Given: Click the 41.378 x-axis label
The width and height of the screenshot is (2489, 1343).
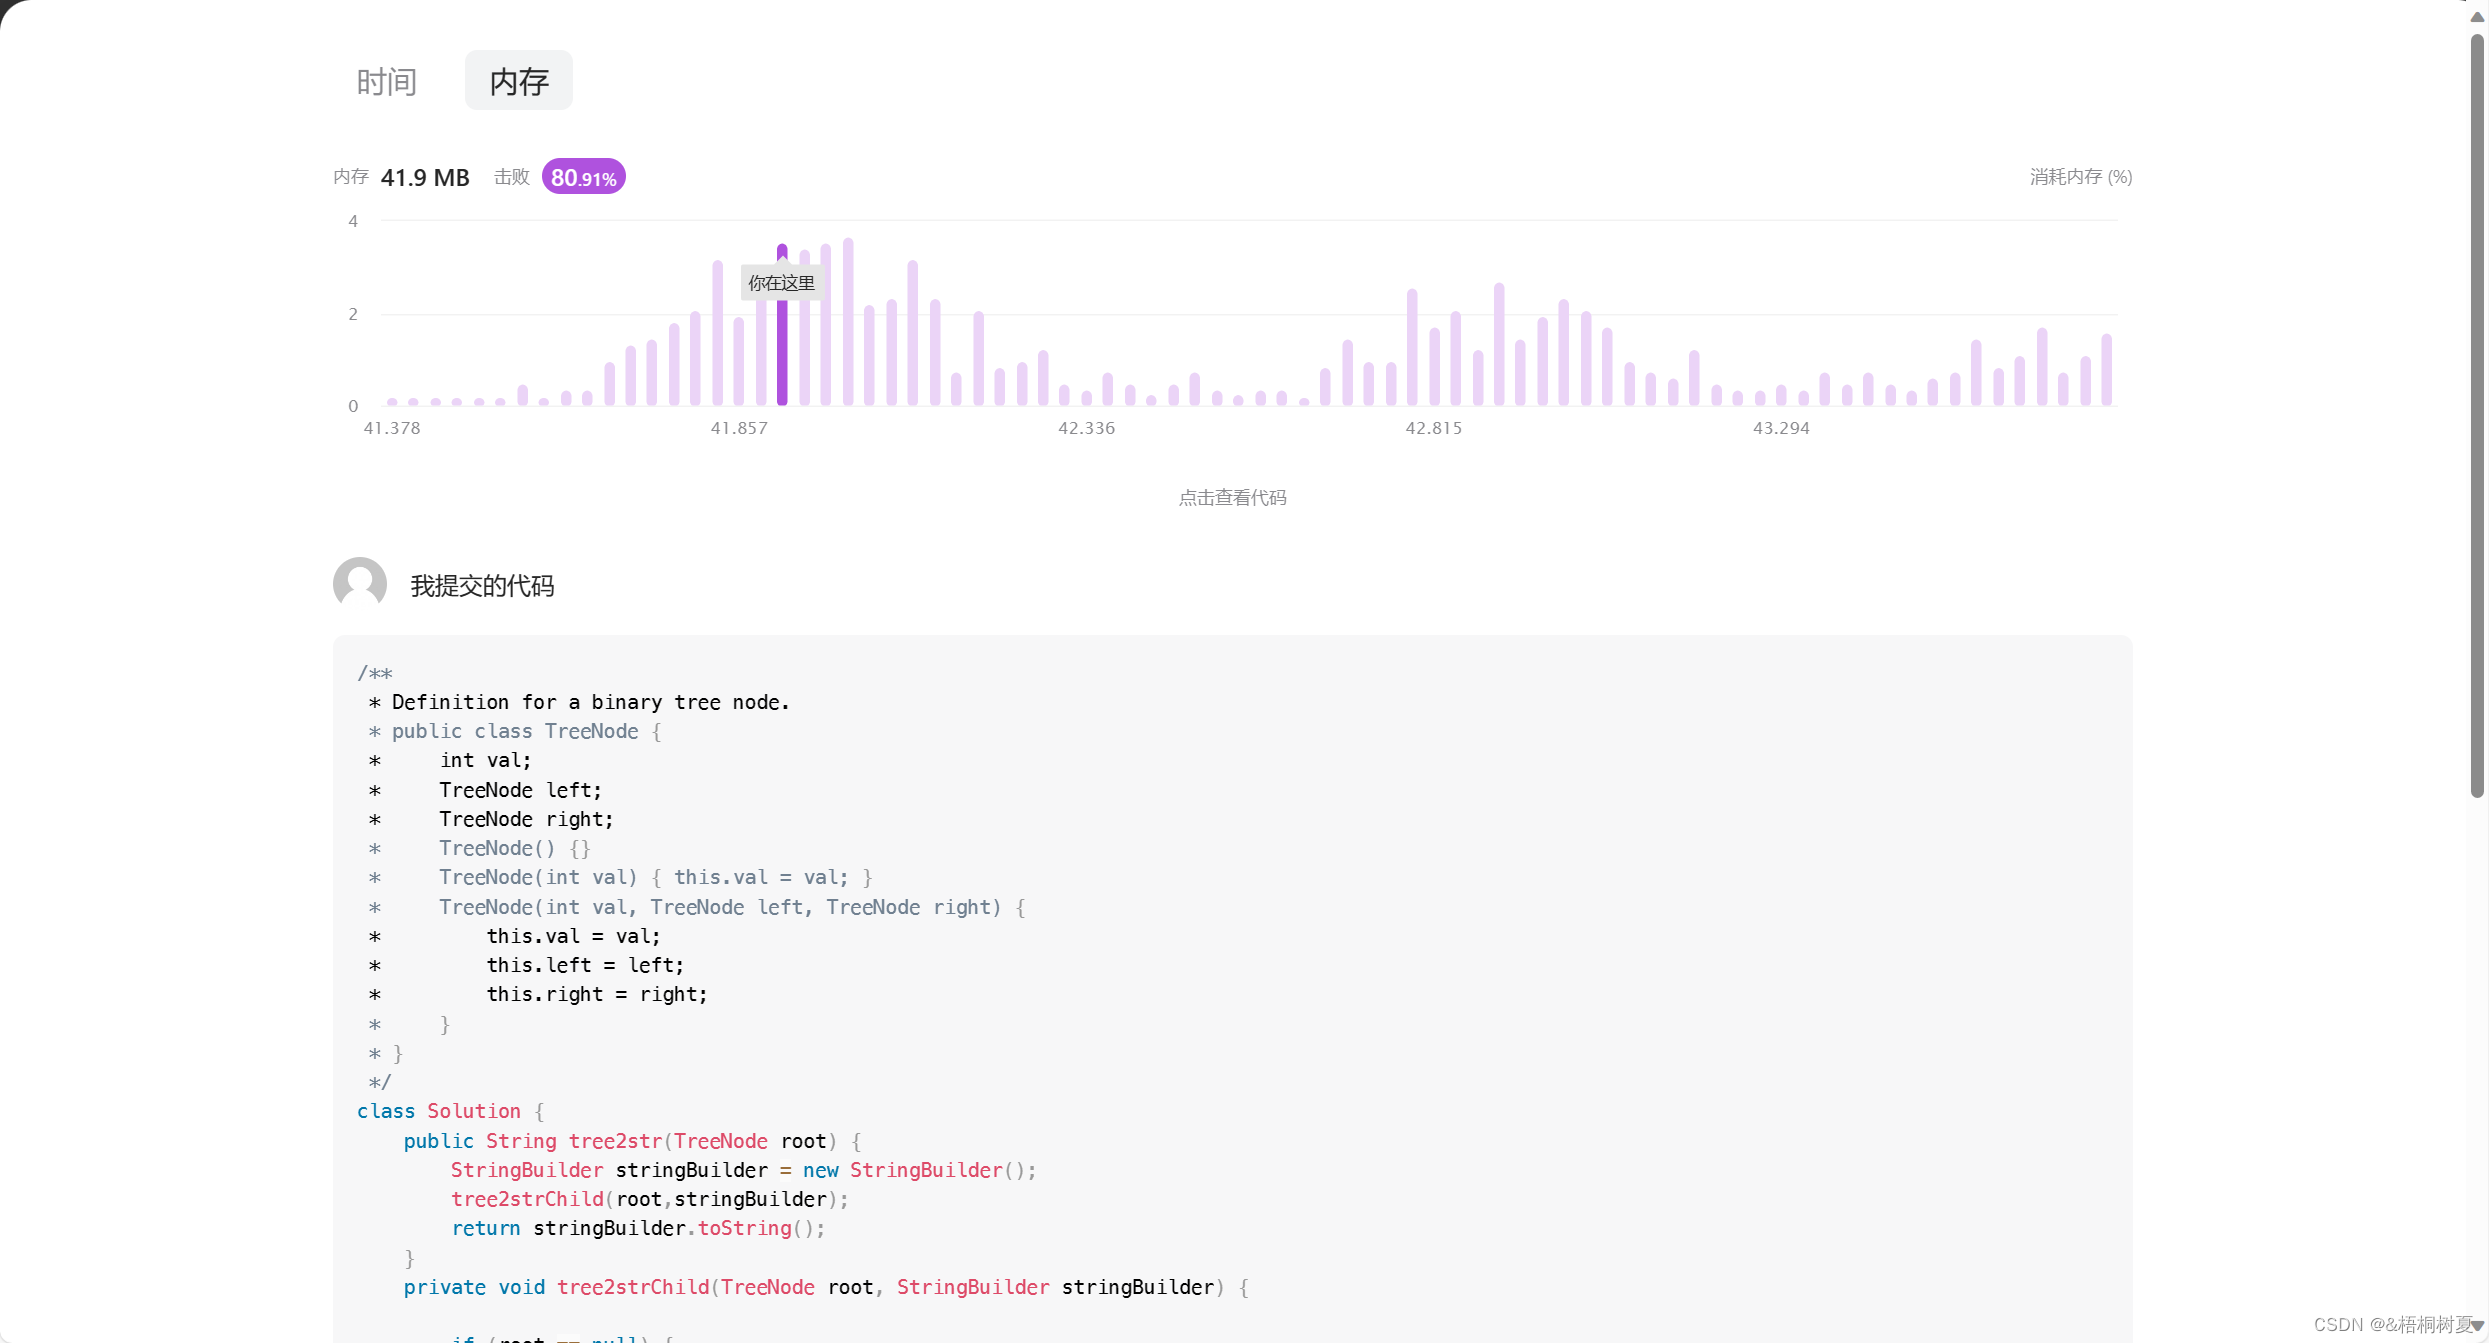Looking at the screenshot, I should click(x=392, y=428).
